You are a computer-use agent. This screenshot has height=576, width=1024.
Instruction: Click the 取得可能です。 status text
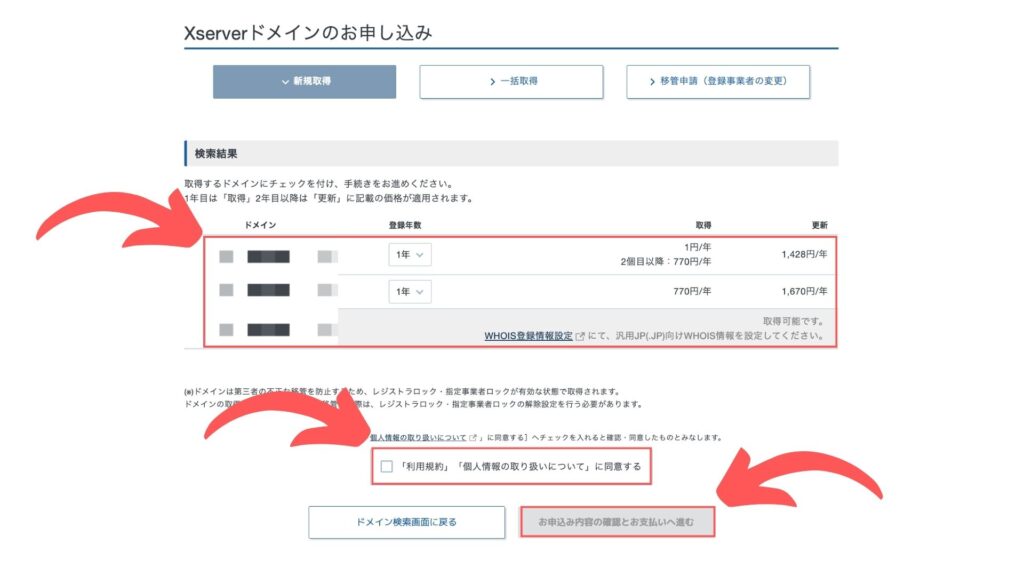[793, 321]
